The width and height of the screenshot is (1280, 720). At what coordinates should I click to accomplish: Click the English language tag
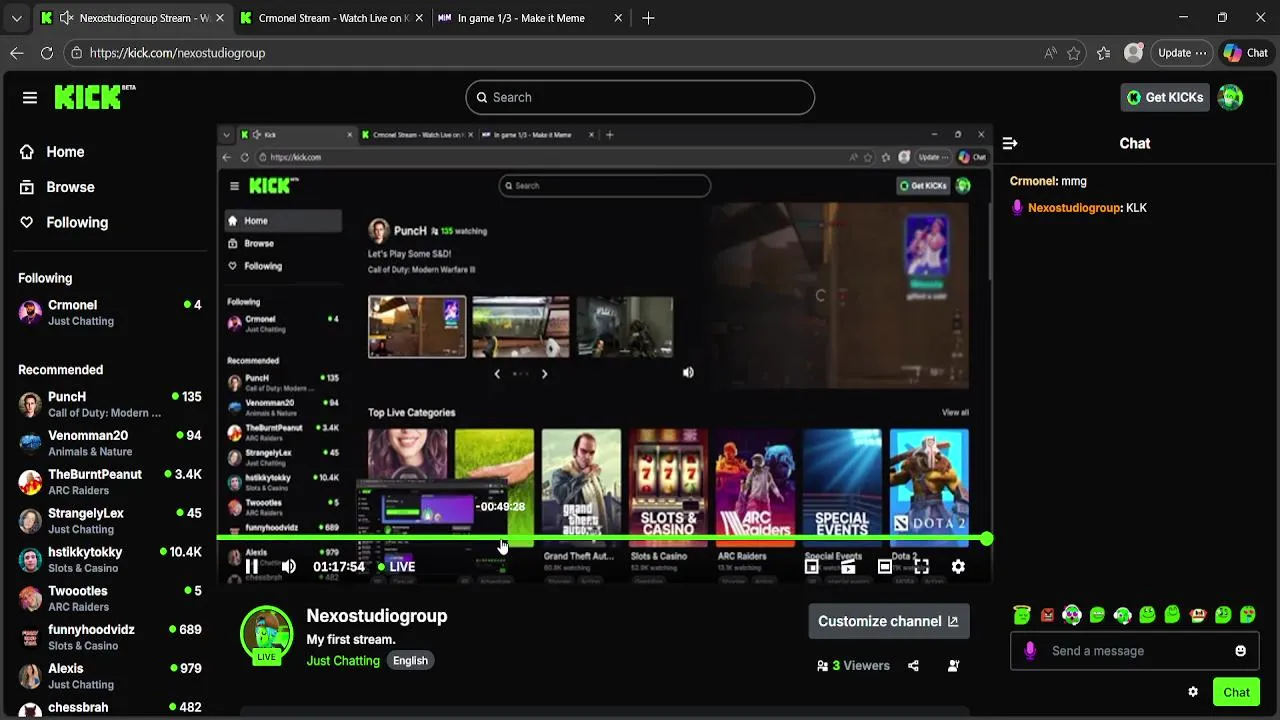(x=410, y=661)
